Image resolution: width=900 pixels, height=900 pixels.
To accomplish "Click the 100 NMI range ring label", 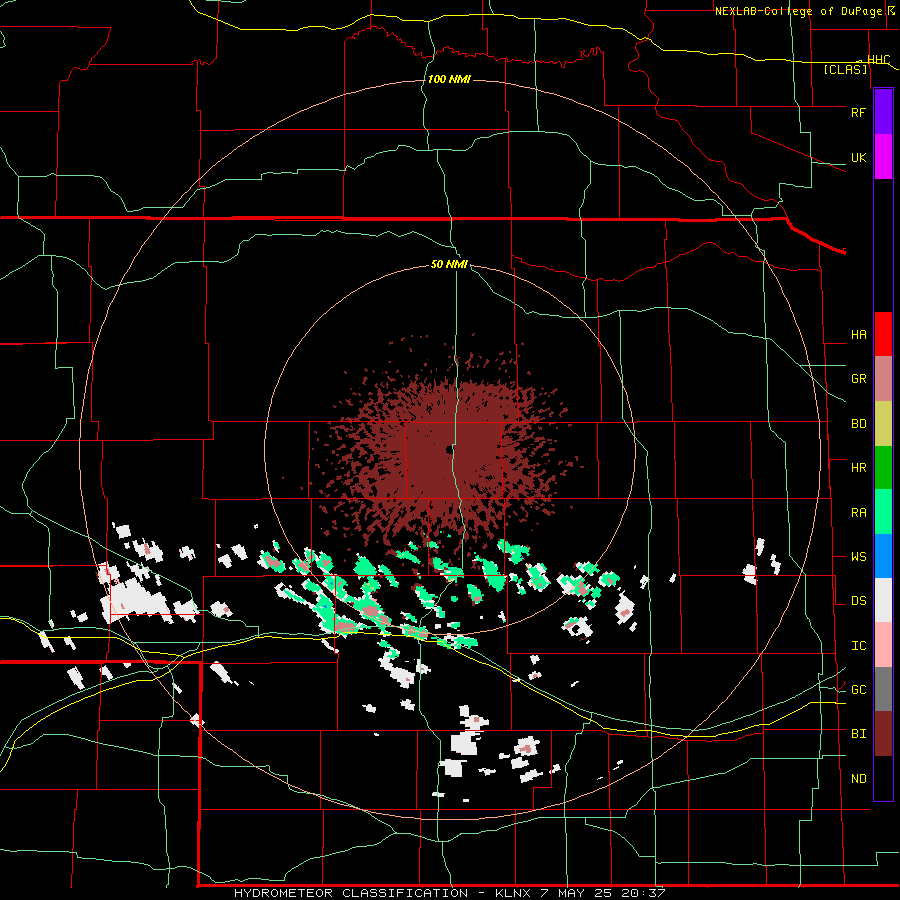I will pos(449,79).
